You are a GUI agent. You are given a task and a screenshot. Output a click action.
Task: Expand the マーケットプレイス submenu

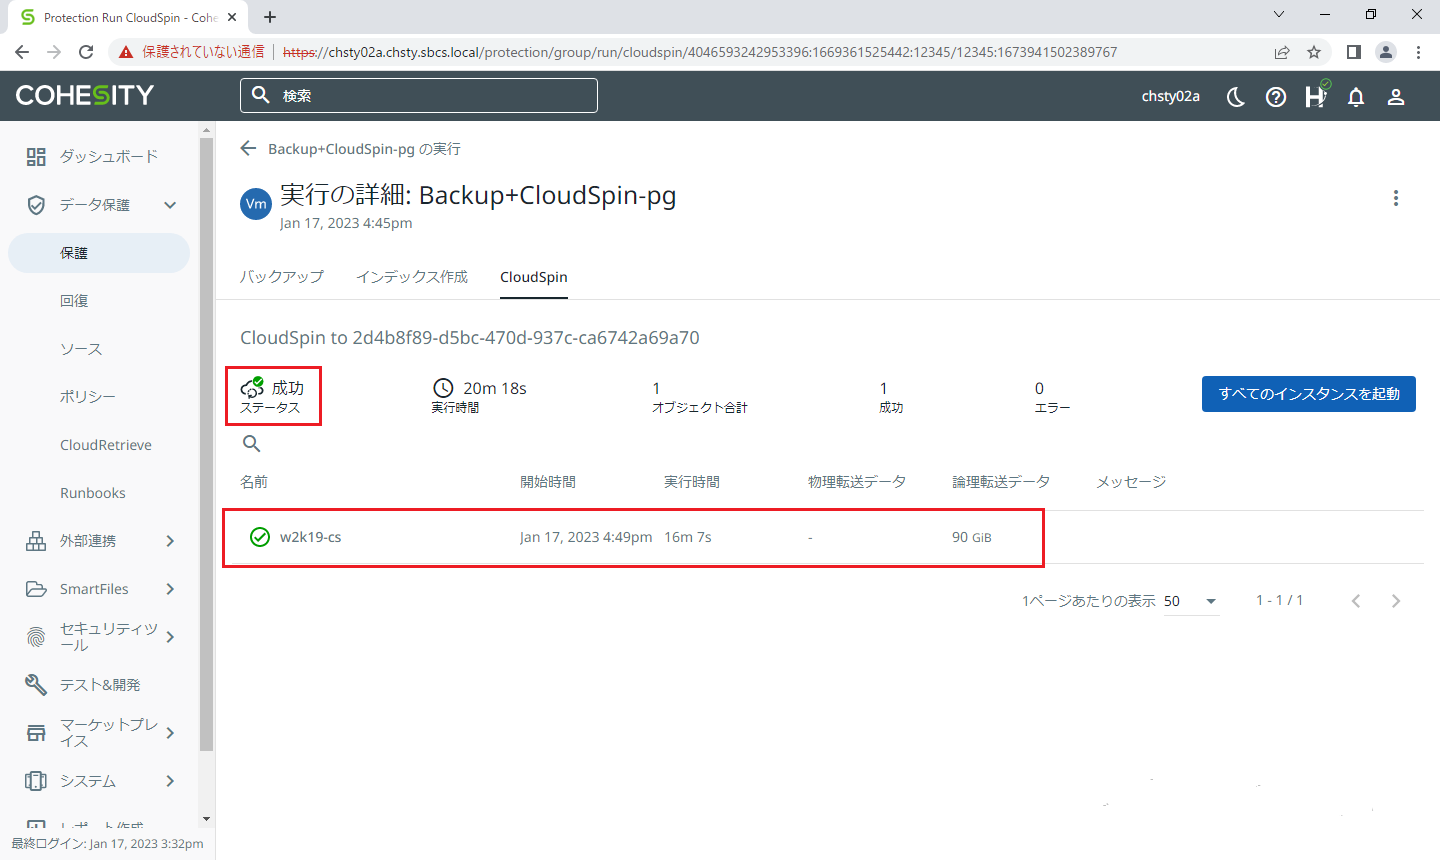(x=170, y=733)
